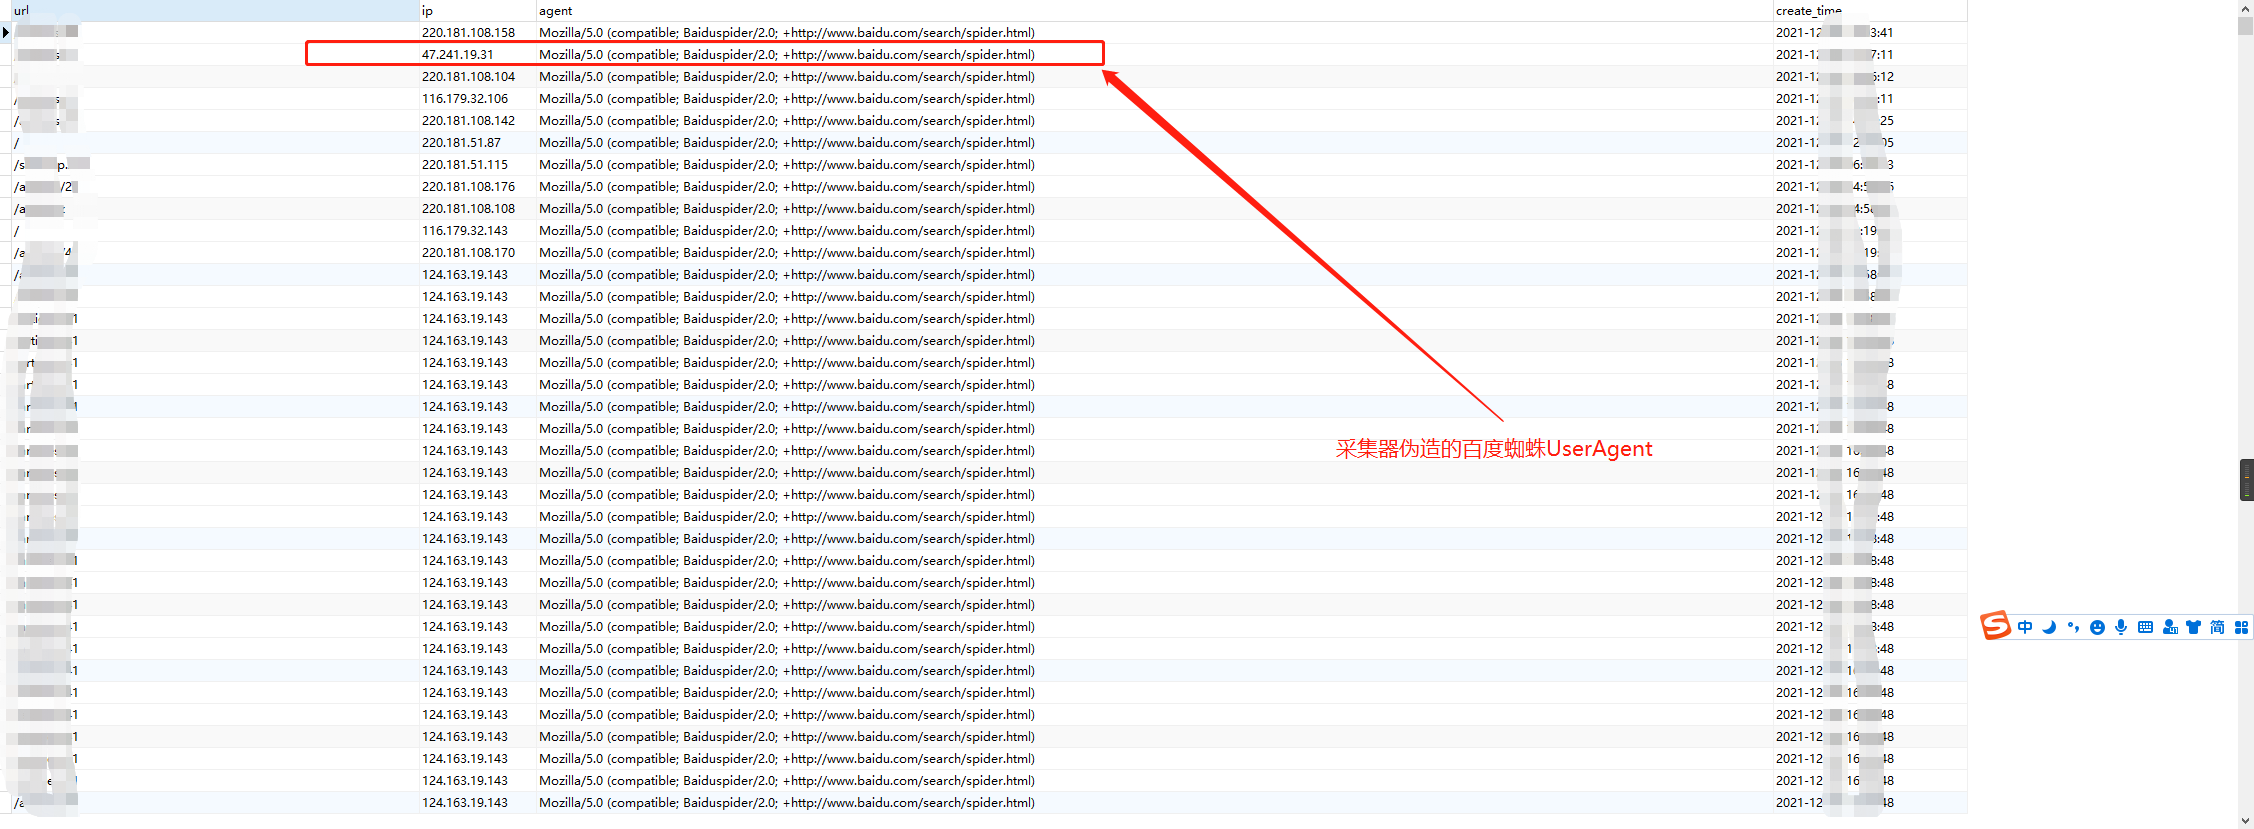Click url cell in the 220.181.51.115 row
This screenshot has height=829, width=2254.
(215, 164)
